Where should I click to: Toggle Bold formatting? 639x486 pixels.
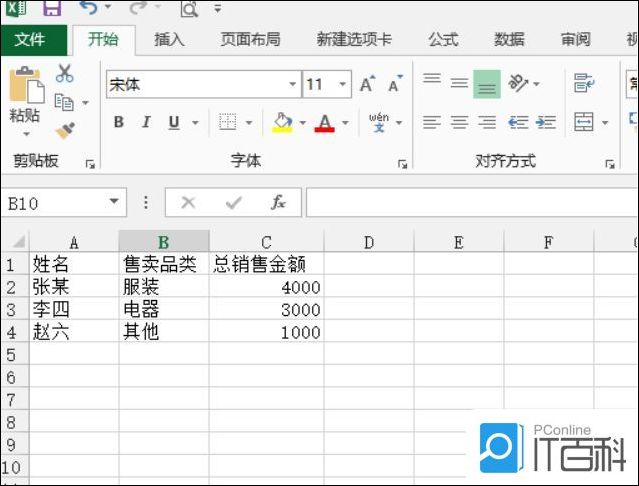coord(119,122)
